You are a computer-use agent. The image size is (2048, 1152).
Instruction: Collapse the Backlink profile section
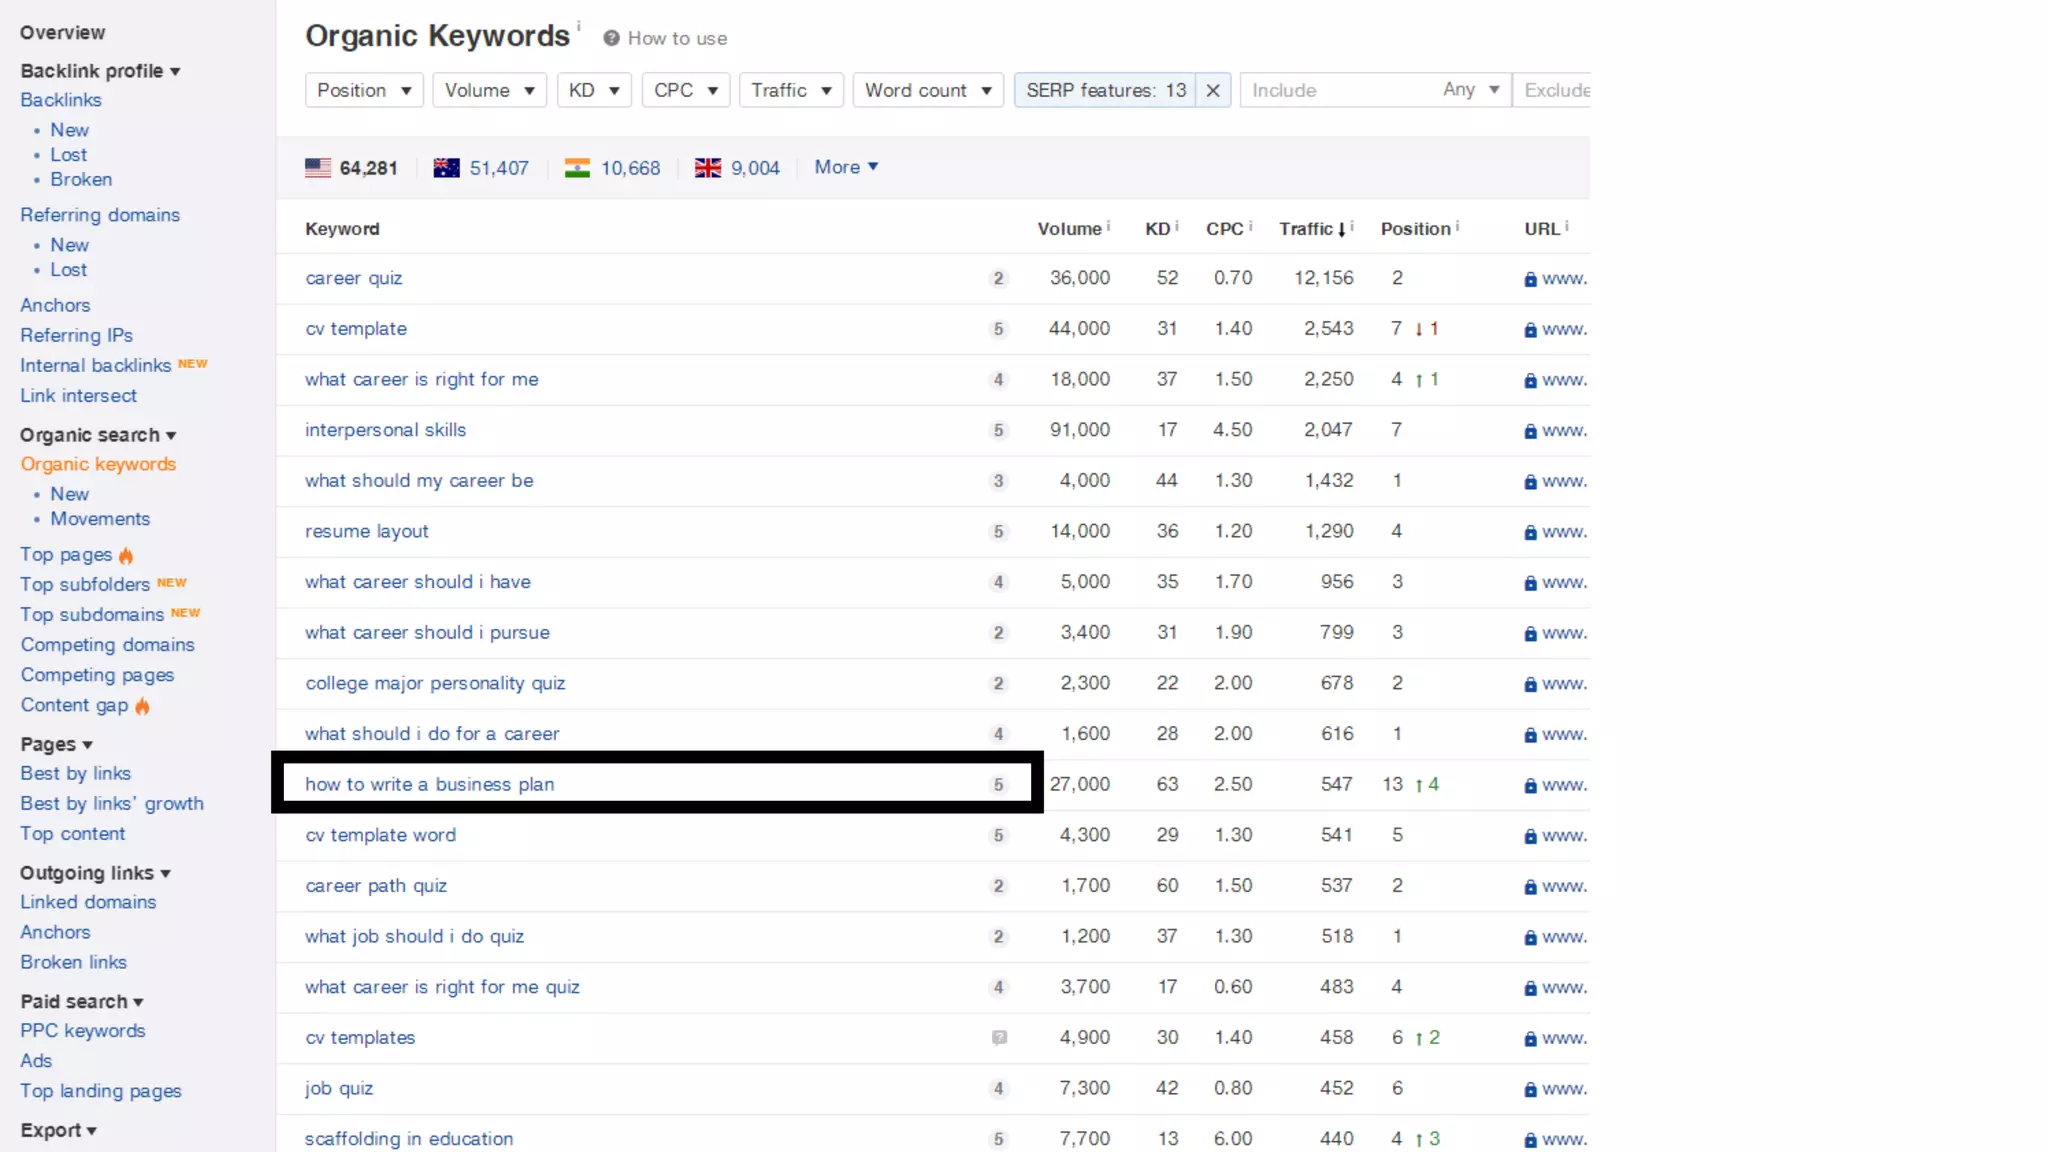[100, 71]
